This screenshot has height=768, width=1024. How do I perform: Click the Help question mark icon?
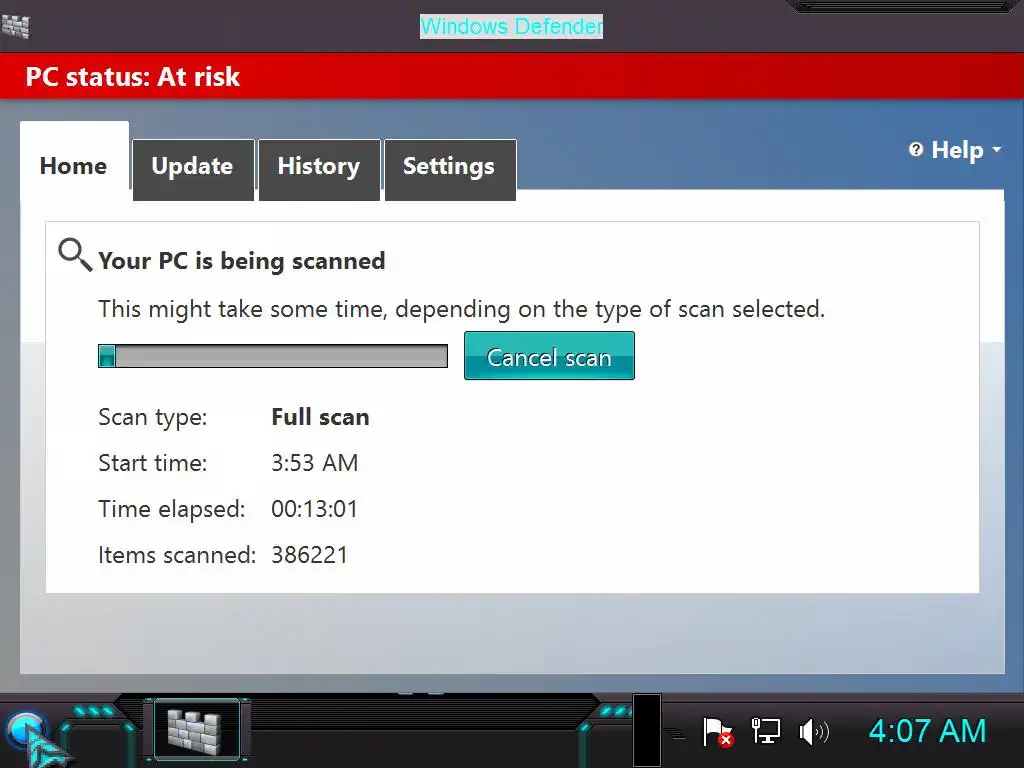click(916, 150)
